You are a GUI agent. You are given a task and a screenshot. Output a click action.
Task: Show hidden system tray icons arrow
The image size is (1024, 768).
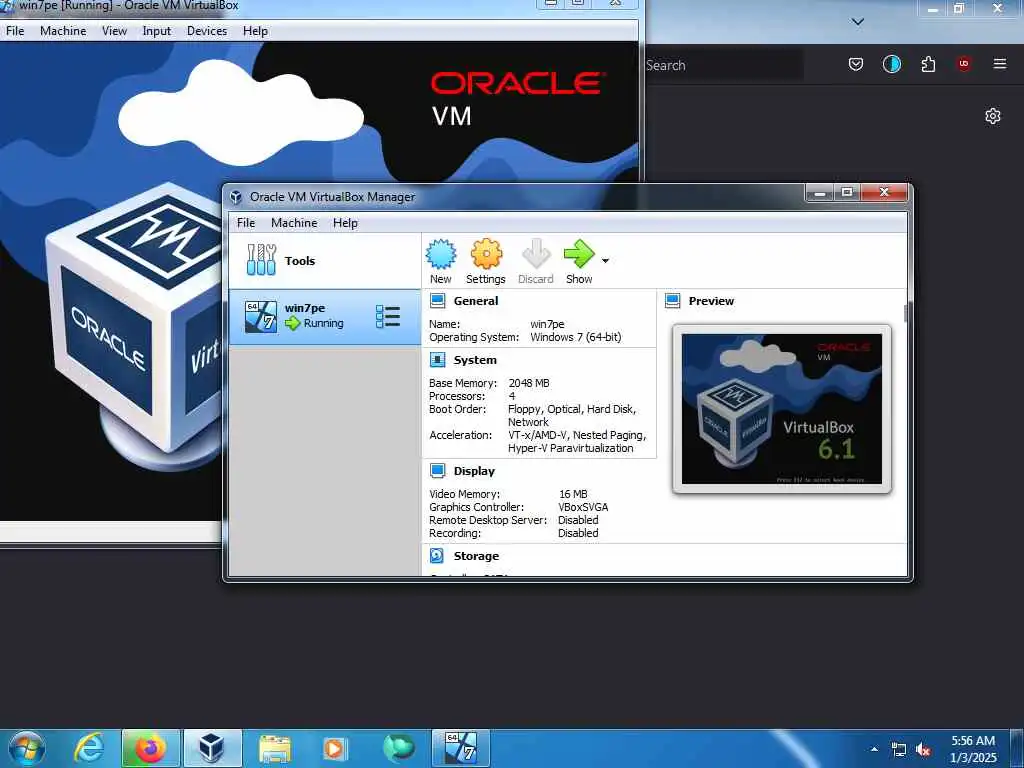click(874, 749)
